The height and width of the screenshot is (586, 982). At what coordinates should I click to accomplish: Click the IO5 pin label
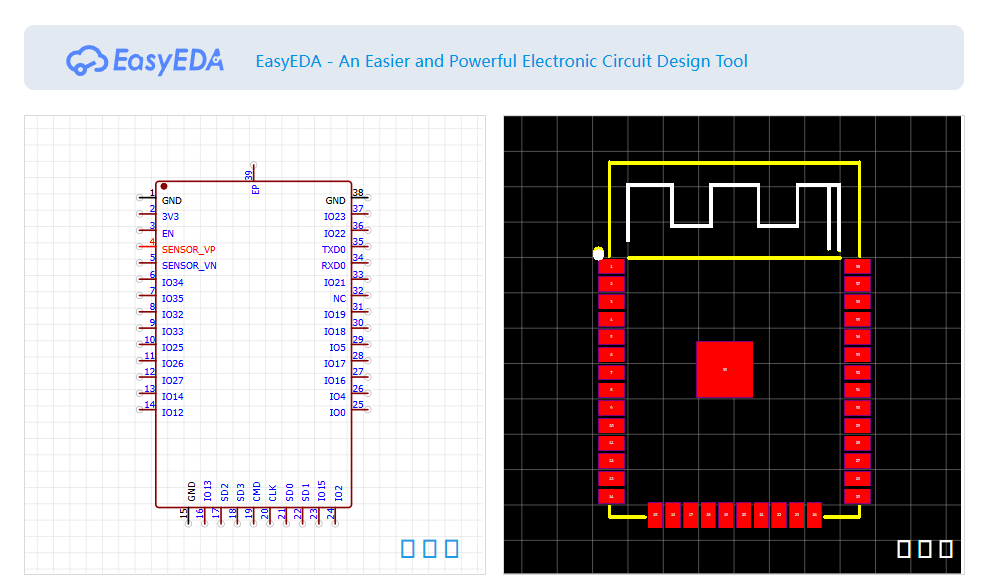pyautogui.click(x=338, y=347)
